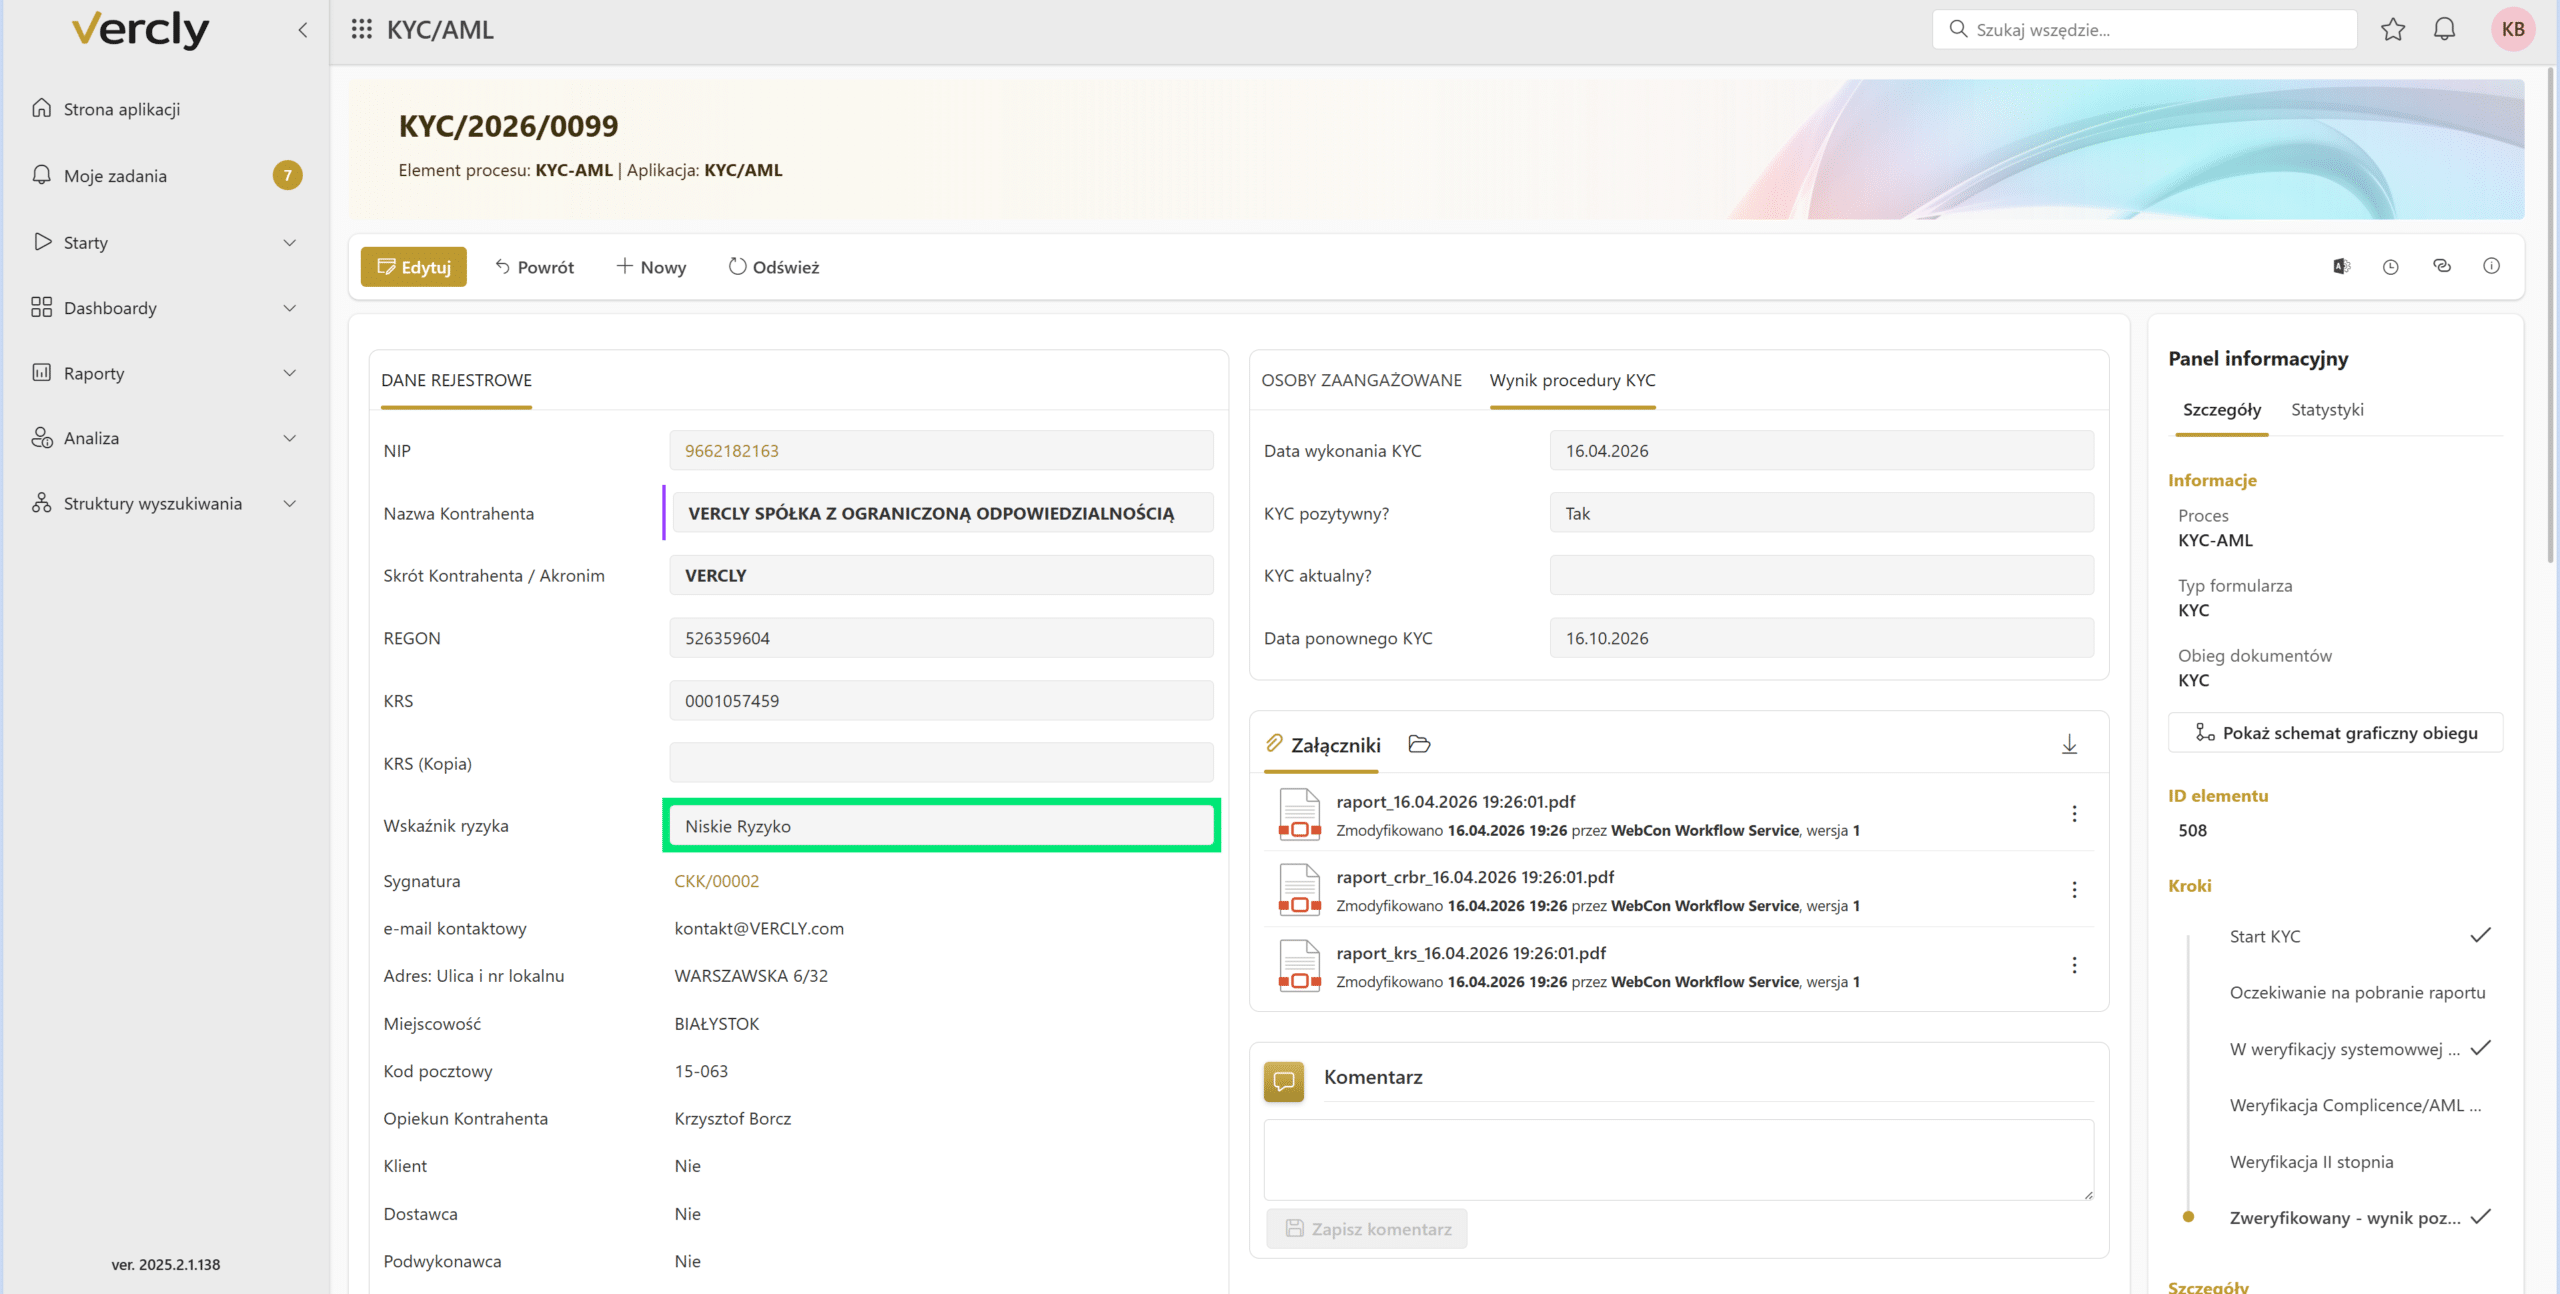Click the REGON value 526359604
Screen dimensions: 2560x1294
[x=727, y=638]
